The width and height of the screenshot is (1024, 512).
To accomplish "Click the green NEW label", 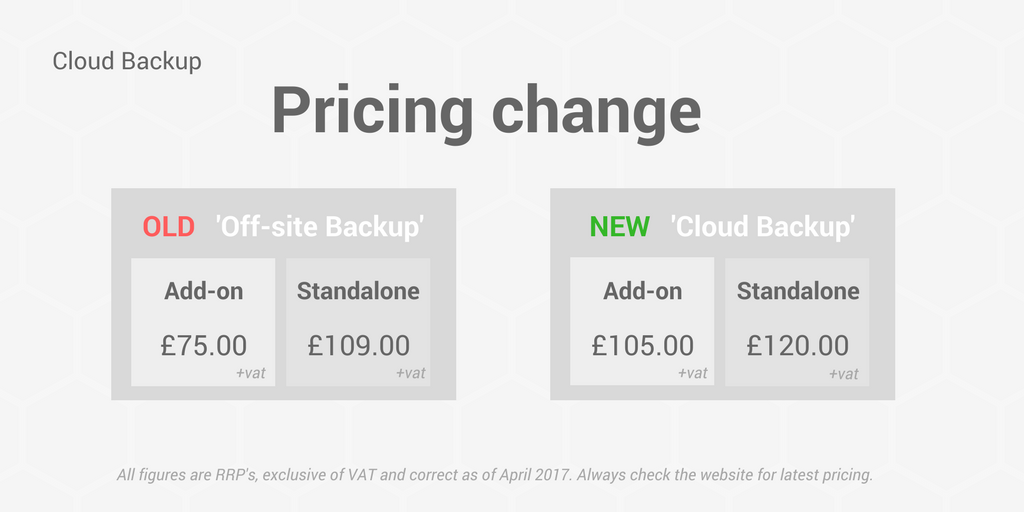I will point(619,227).
